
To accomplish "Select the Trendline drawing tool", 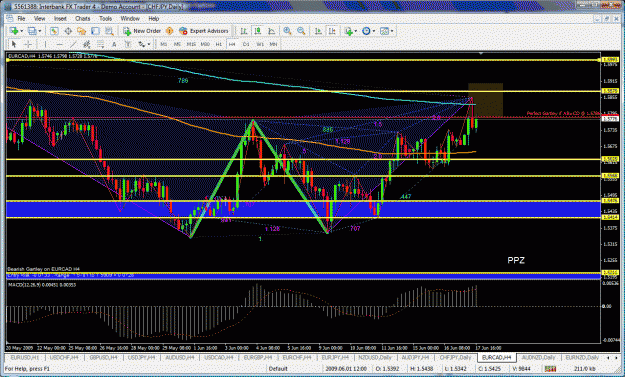I will (x=73, y=44).
